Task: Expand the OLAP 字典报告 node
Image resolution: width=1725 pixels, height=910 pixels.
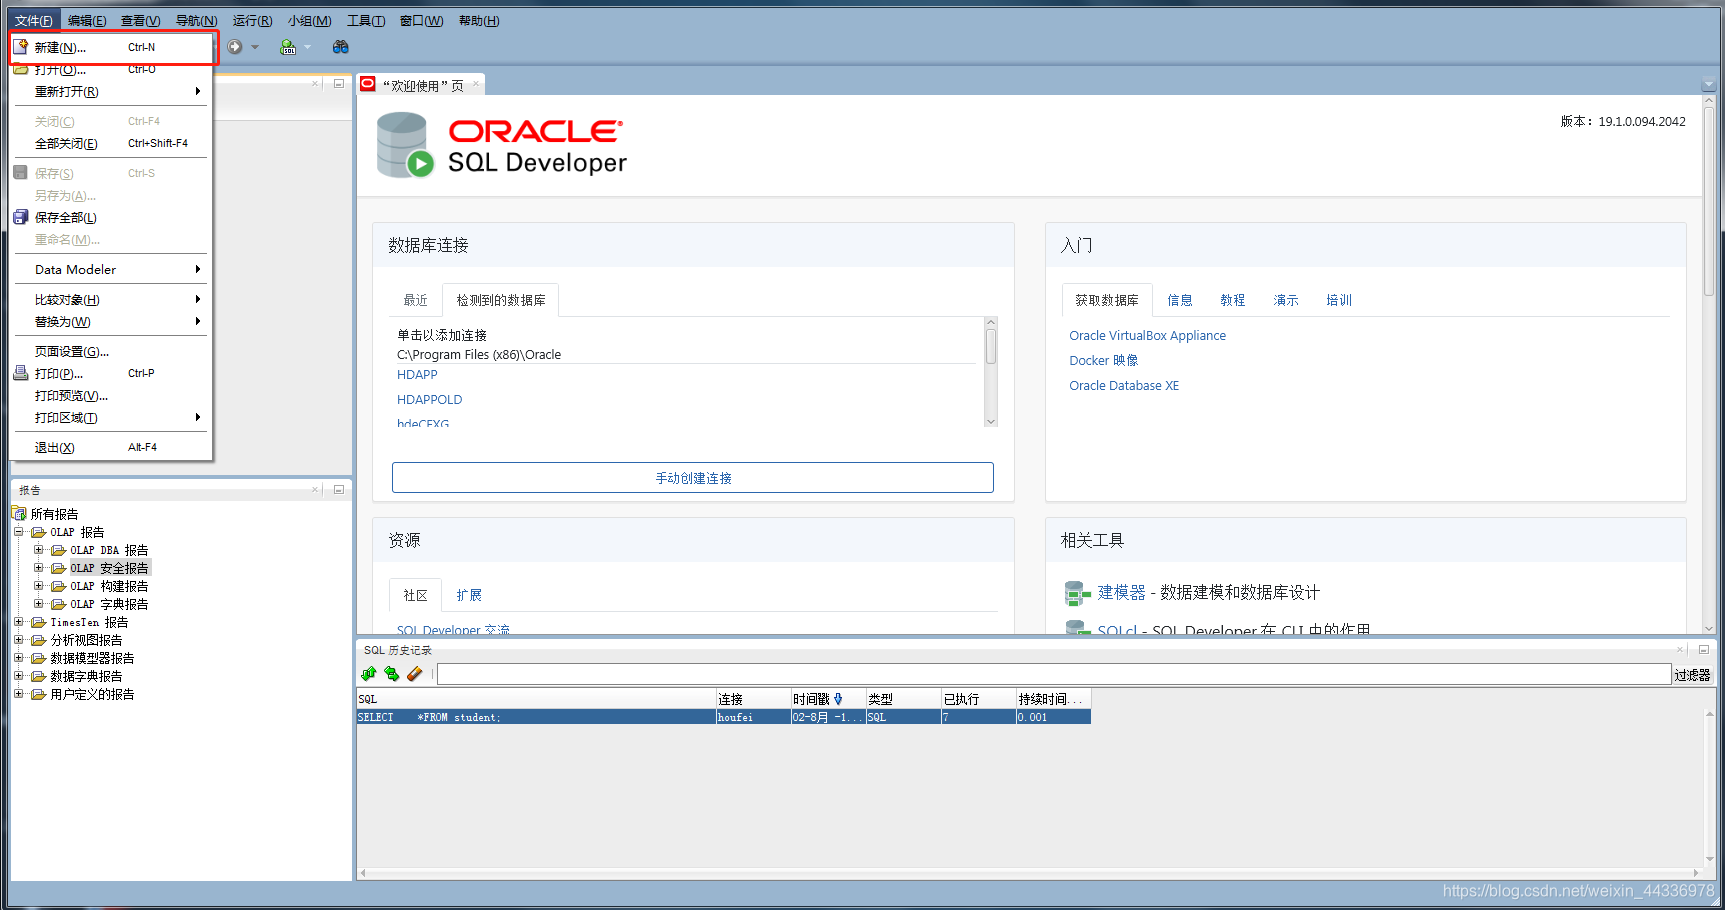Action: tap(39, 604)
